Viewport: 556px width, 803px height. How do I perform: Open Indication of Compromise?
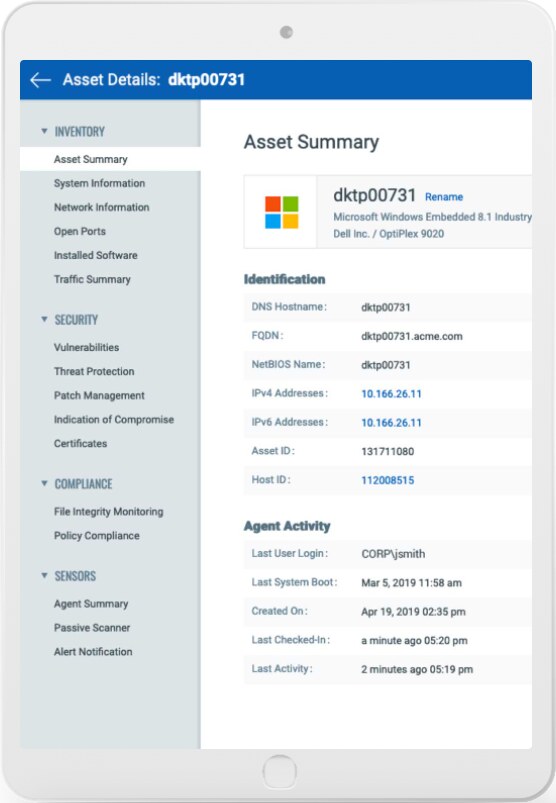coord(114,419)
